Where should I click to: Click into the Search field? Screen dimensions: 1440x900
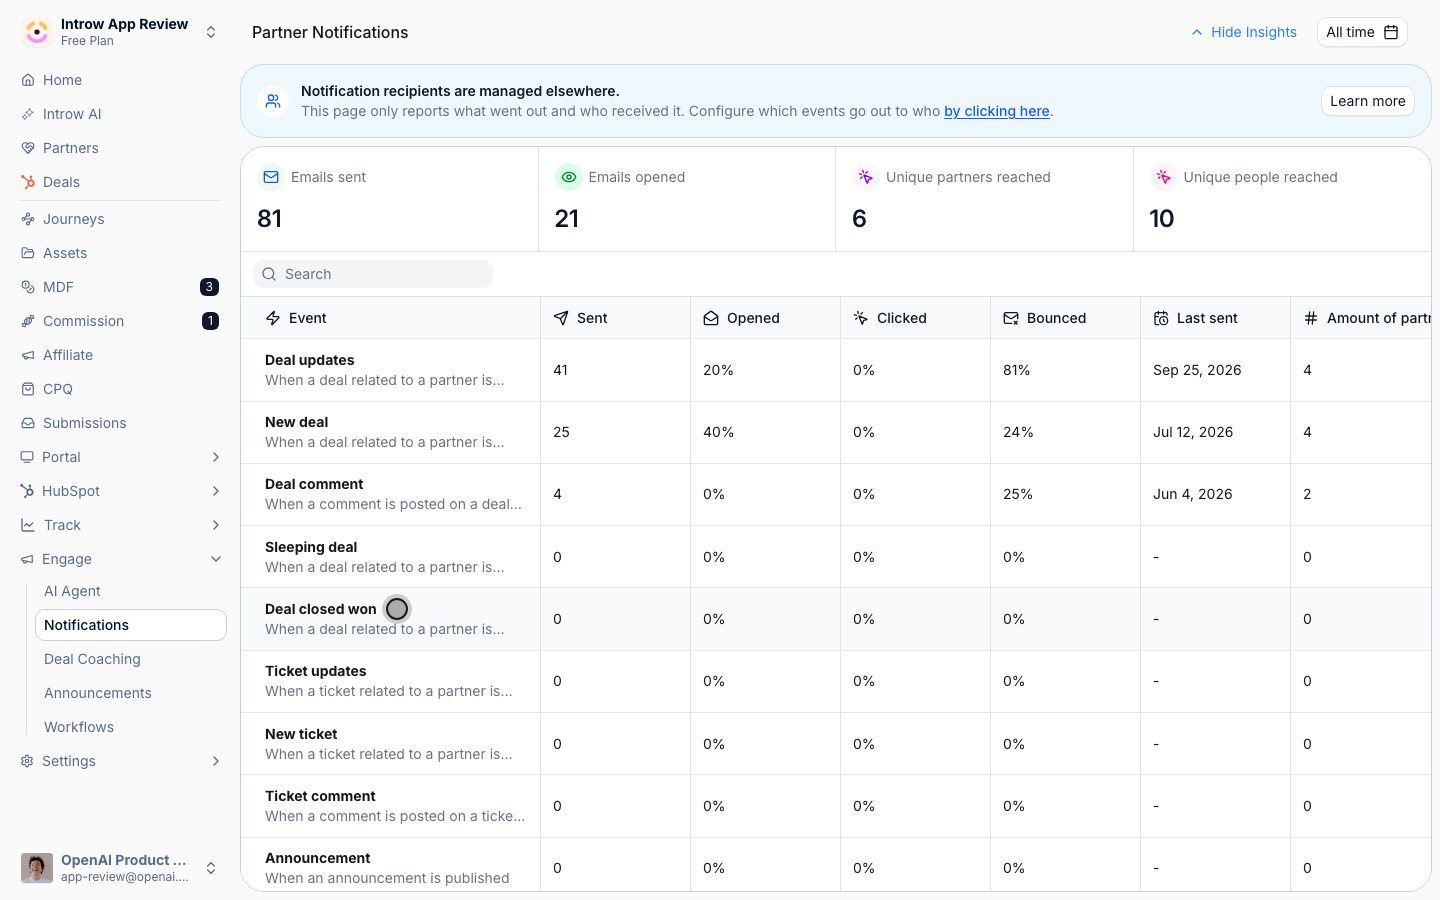[373, 274]
